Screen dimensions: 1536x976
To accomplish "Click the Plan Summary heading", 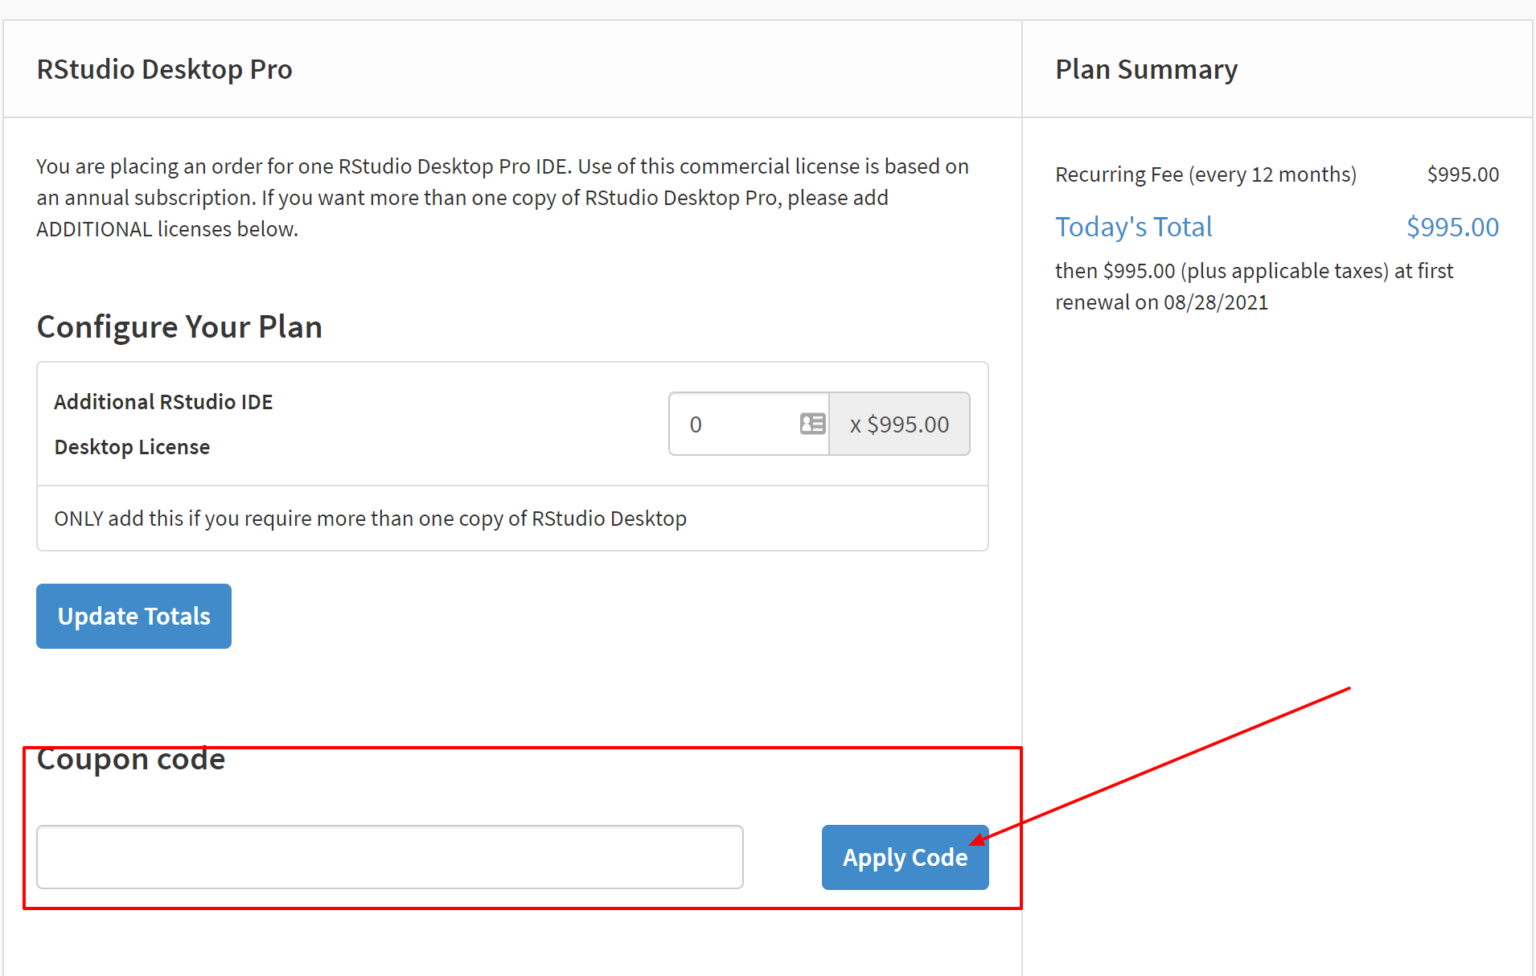I will pos(1146,69).
